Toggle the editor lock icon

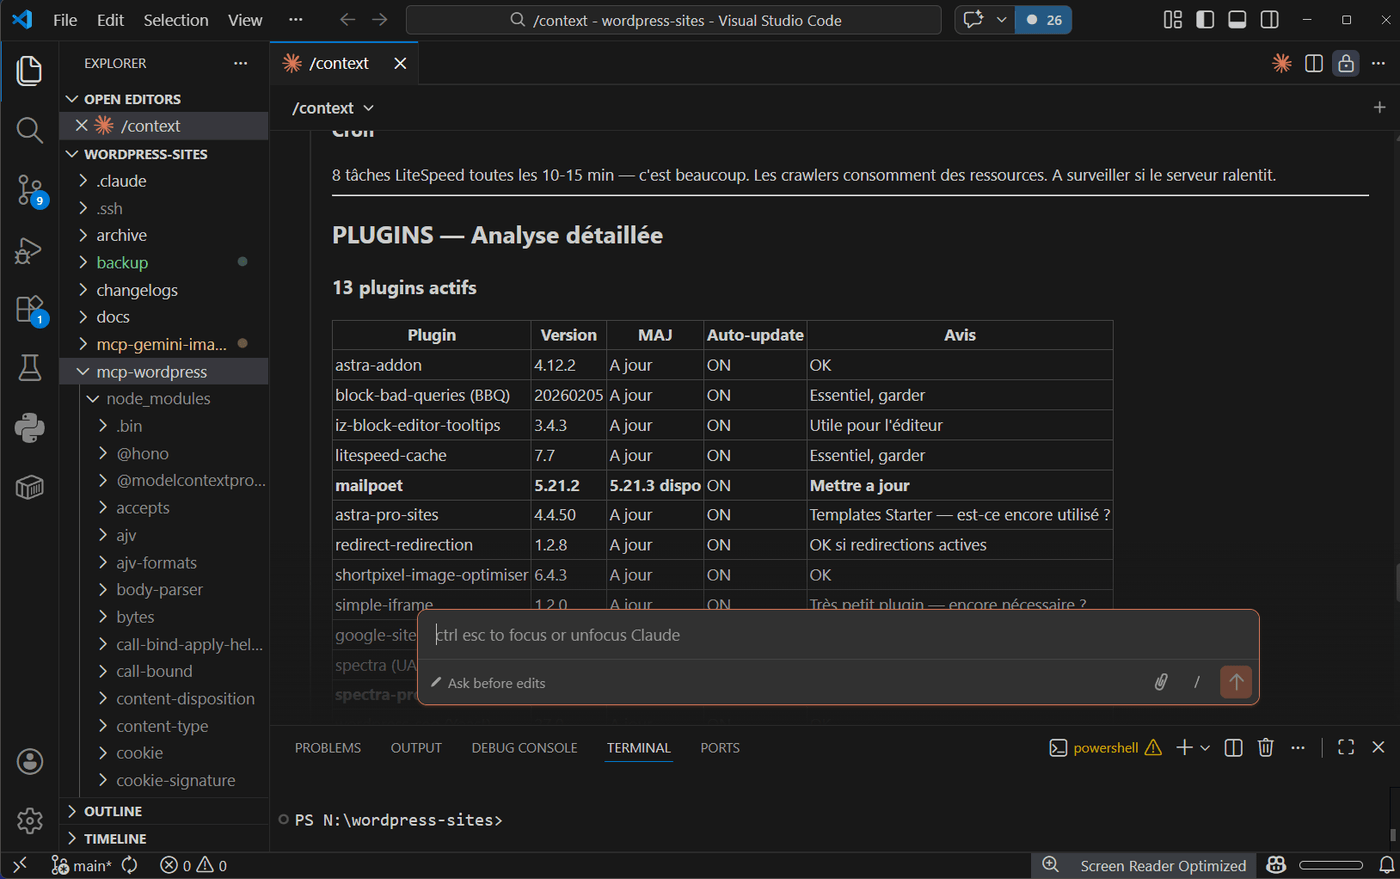[x=1345, y=62]
